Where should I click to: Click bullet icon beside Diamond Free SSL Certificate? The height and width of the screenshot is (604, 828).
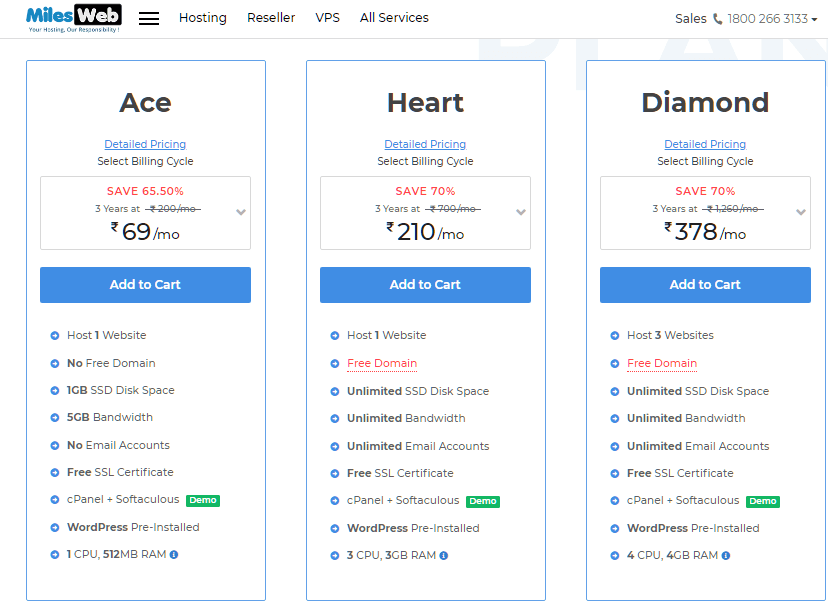point(614,473)
